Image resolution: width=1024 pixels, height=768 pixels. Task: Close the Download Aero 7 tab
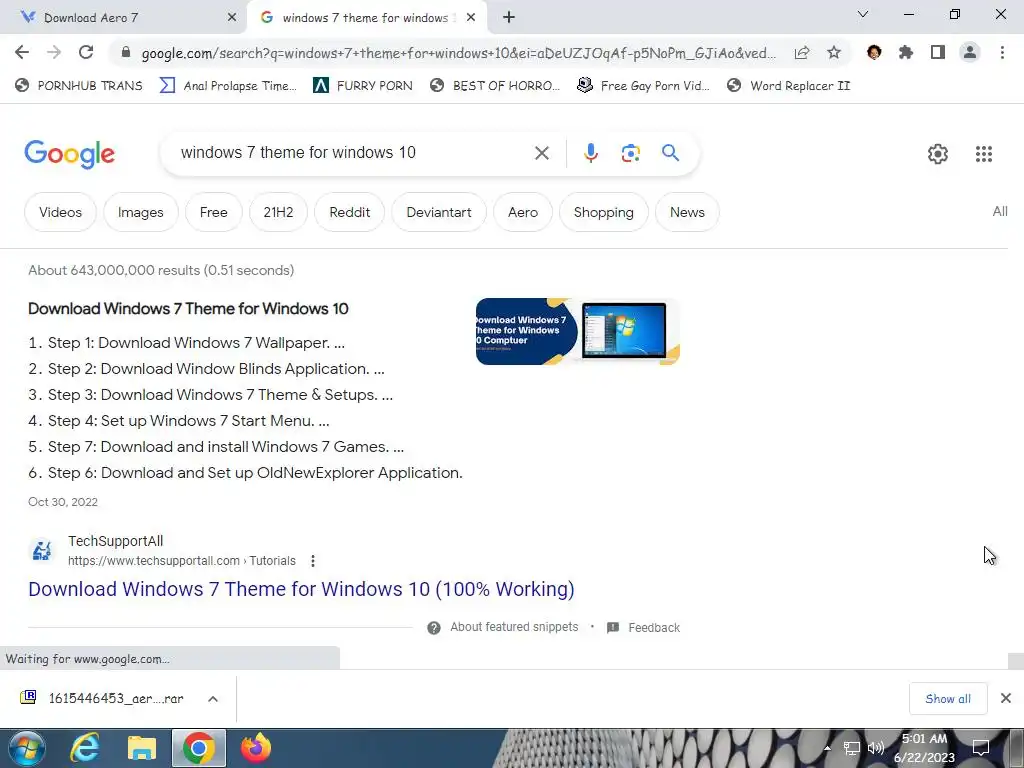pos(232,18)
